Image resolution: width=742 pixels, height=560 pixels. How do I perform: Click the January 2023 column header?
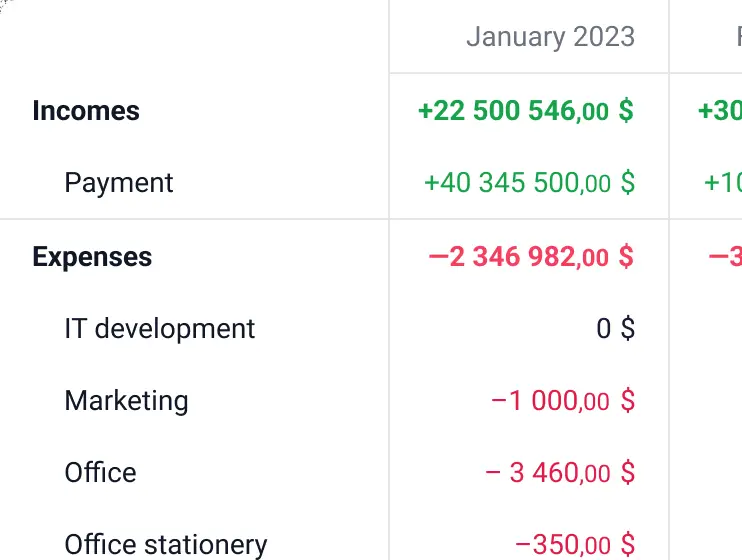click(x=550, y=36)
